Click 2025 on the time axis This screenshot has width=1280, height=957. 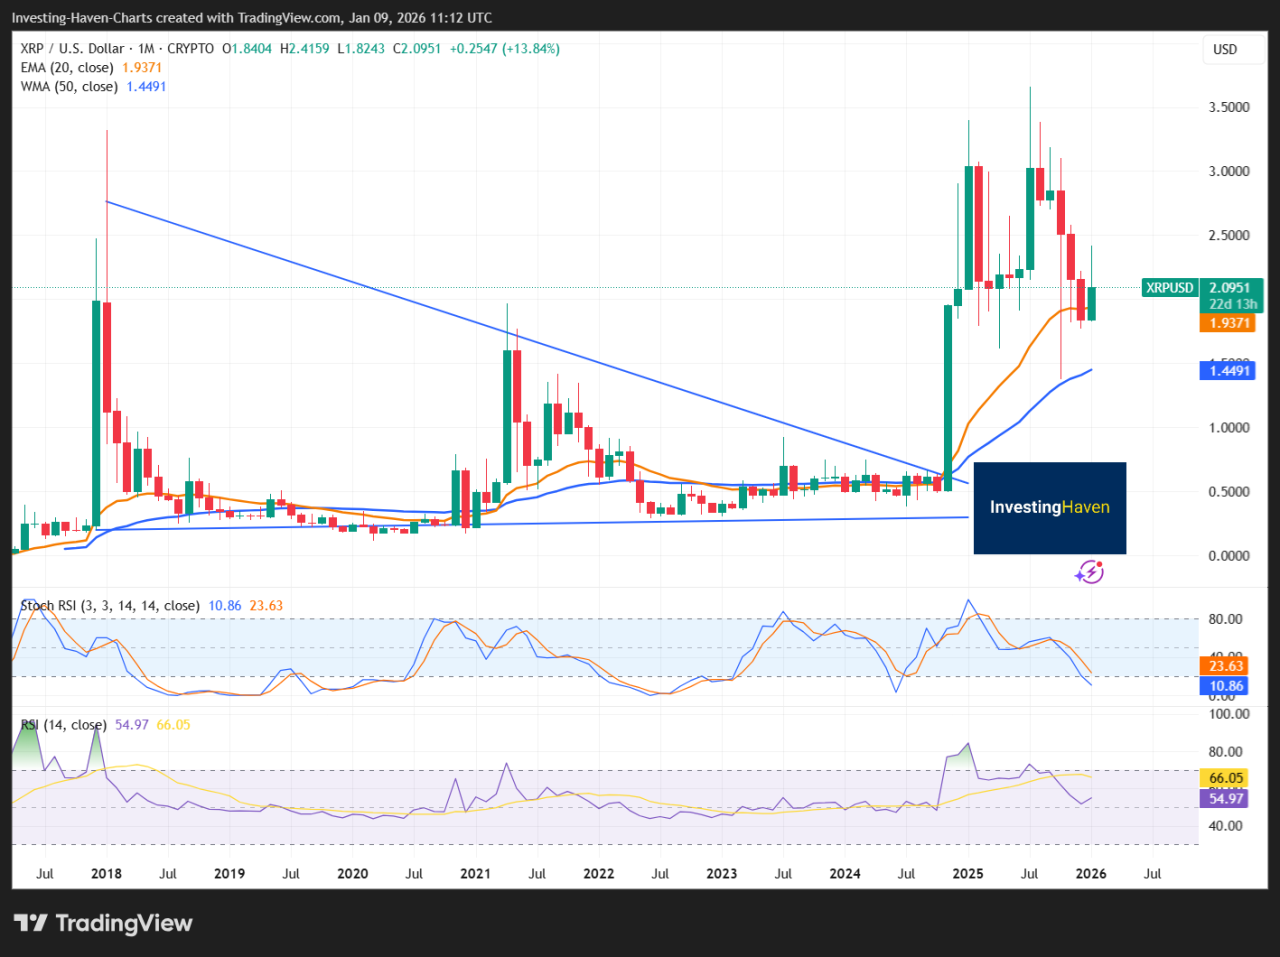click(967, 873)
